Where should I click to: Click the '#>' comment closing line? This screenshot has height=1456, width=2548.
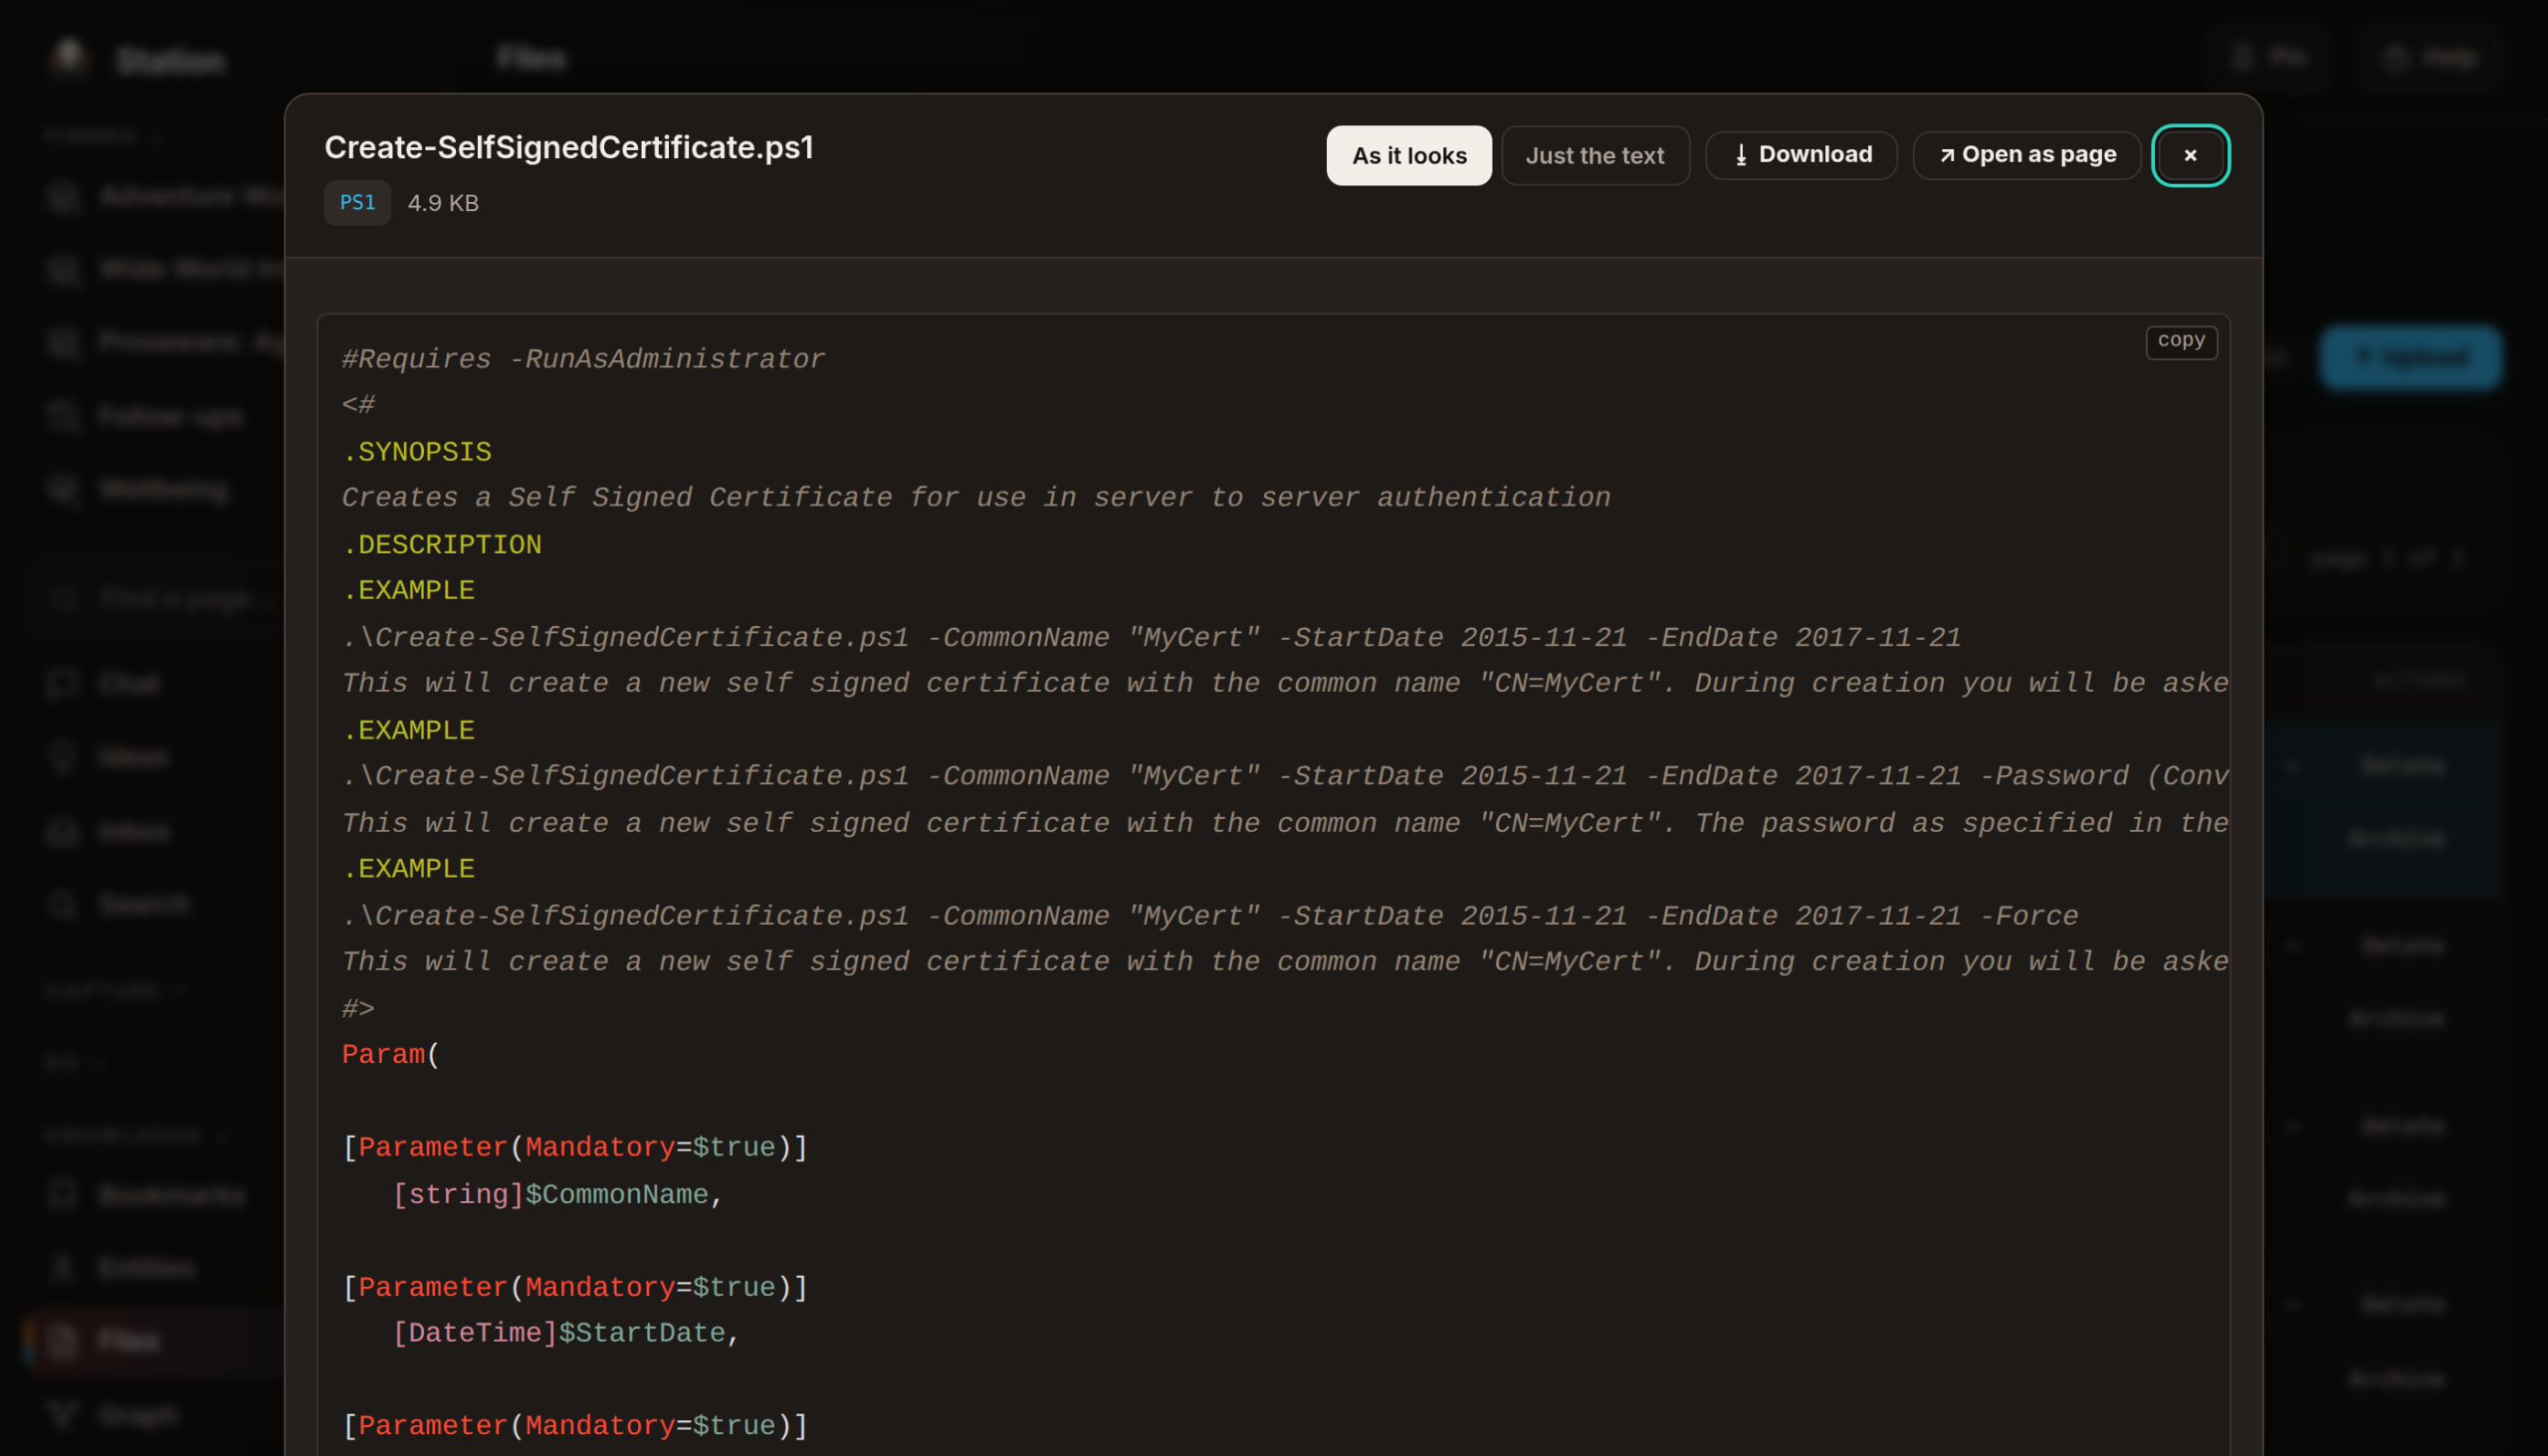pos(358,1009)
